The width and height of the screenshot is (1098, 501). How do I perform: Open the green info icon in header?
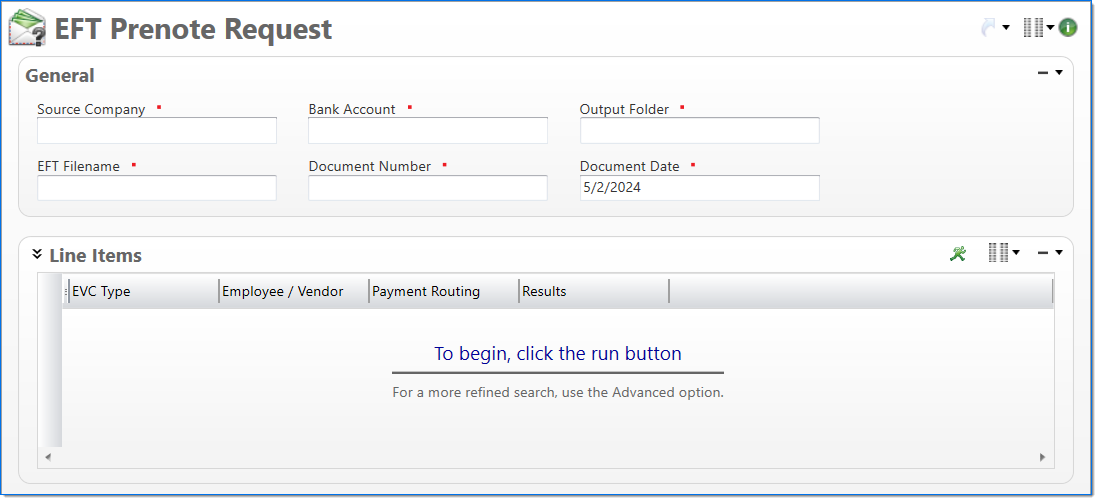click(1068, 28)
